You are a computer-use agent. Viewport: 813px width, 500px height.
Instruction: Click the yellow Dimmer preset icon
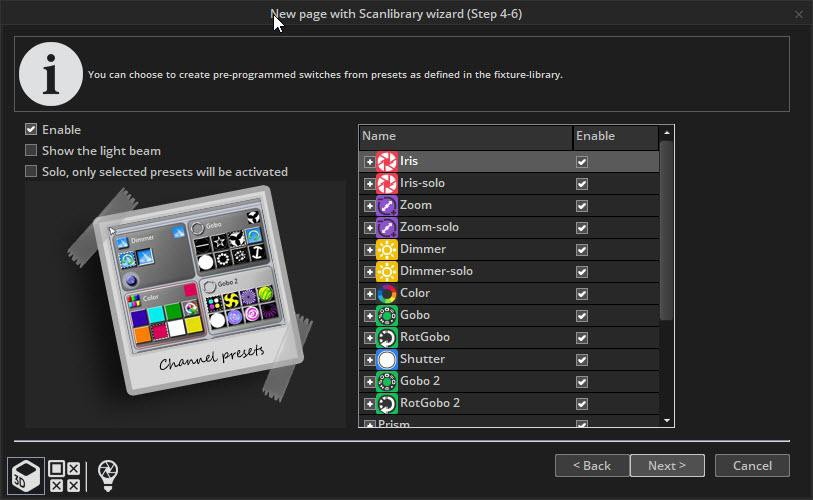(x=387, y=249)
